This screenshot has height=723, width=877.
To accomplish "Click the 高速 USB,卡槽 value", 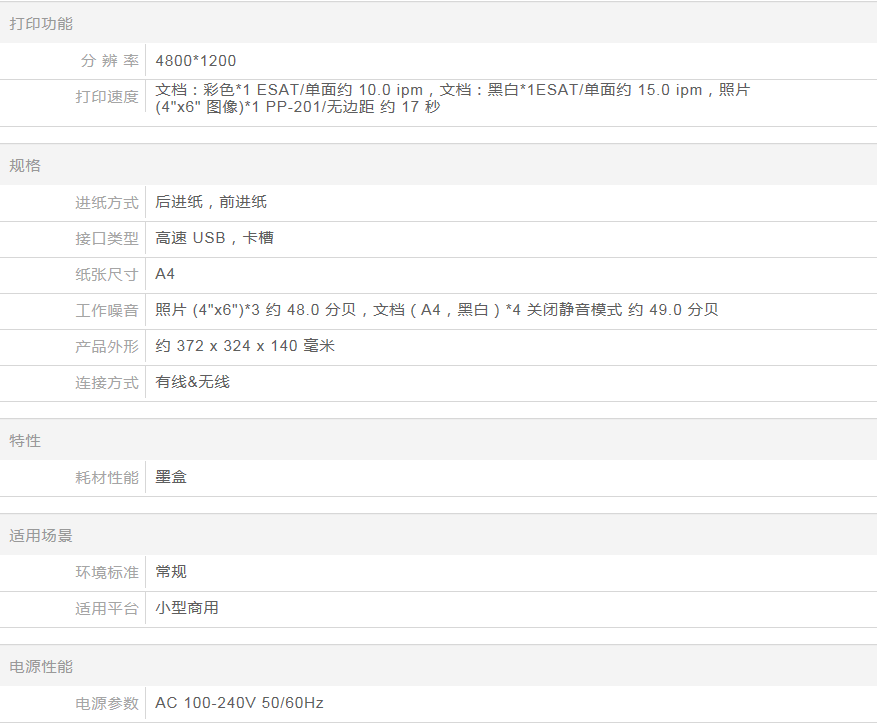I will (214, 238).
